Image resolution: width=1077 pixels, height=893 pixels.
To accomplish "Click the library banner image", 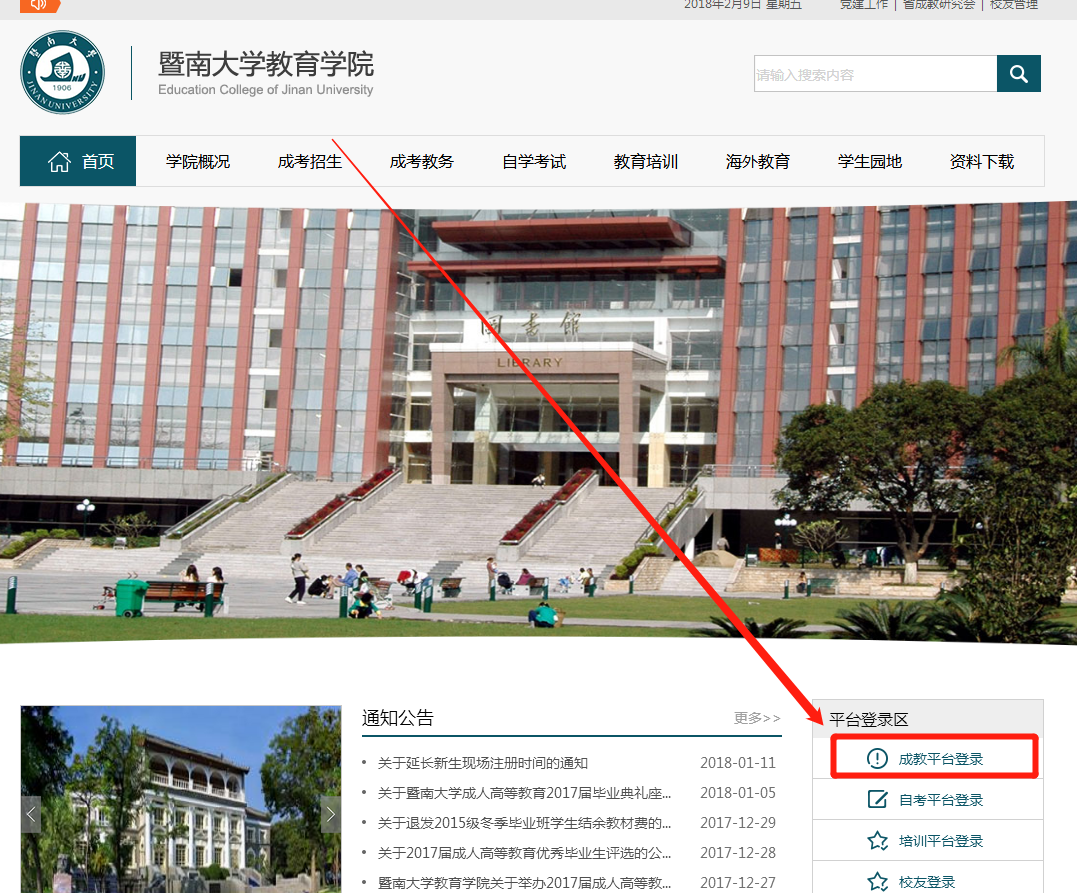I will tap(538, 422).
